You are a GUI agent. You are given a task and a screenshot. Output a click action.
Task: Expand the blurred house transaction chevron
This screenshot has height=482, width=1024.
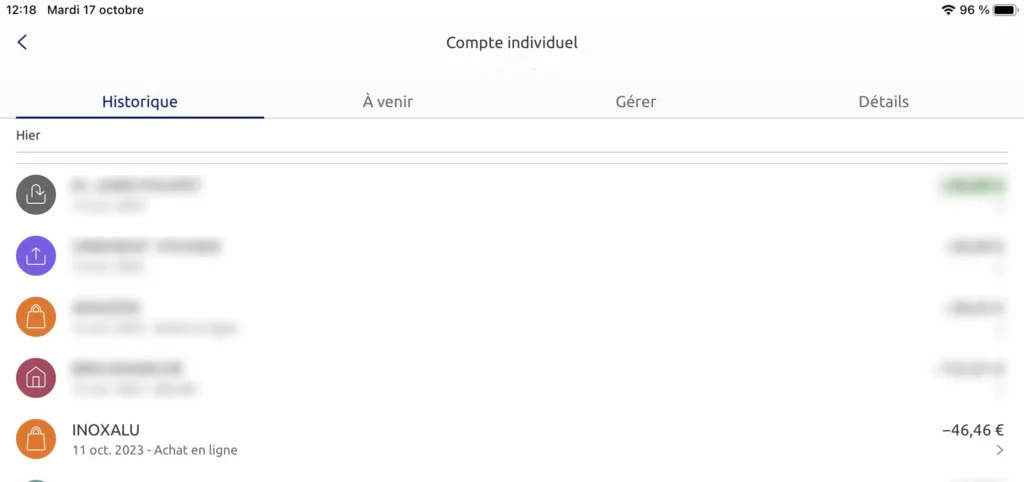tap(1000, 389)
